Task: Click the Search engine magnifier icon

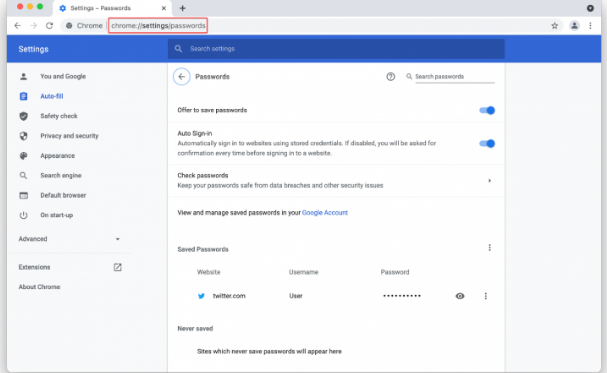Action: click(x=24, y=176)
